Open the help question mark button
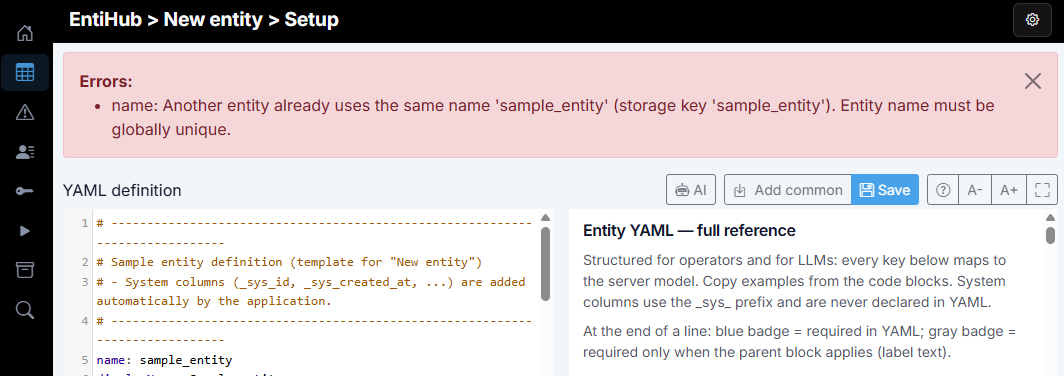This screenshot has width=1064, height=376. [943, 190]
